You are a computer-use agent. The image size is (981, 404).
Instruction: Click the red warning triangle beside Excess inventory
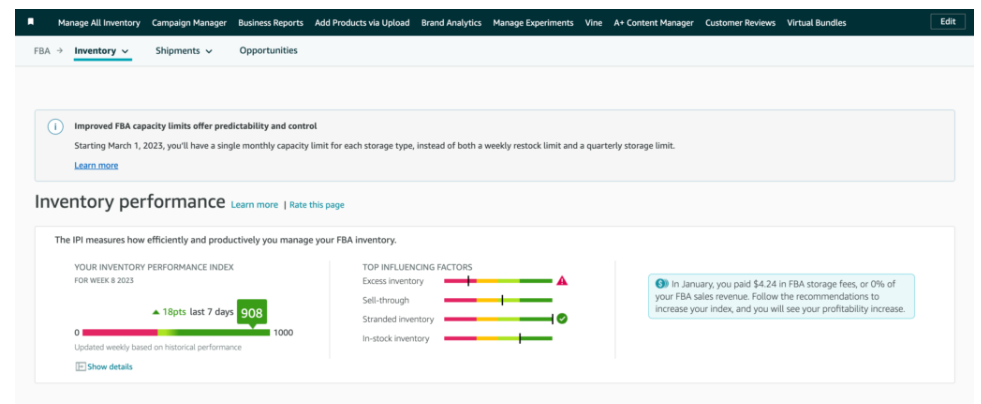tap(562, 281)
